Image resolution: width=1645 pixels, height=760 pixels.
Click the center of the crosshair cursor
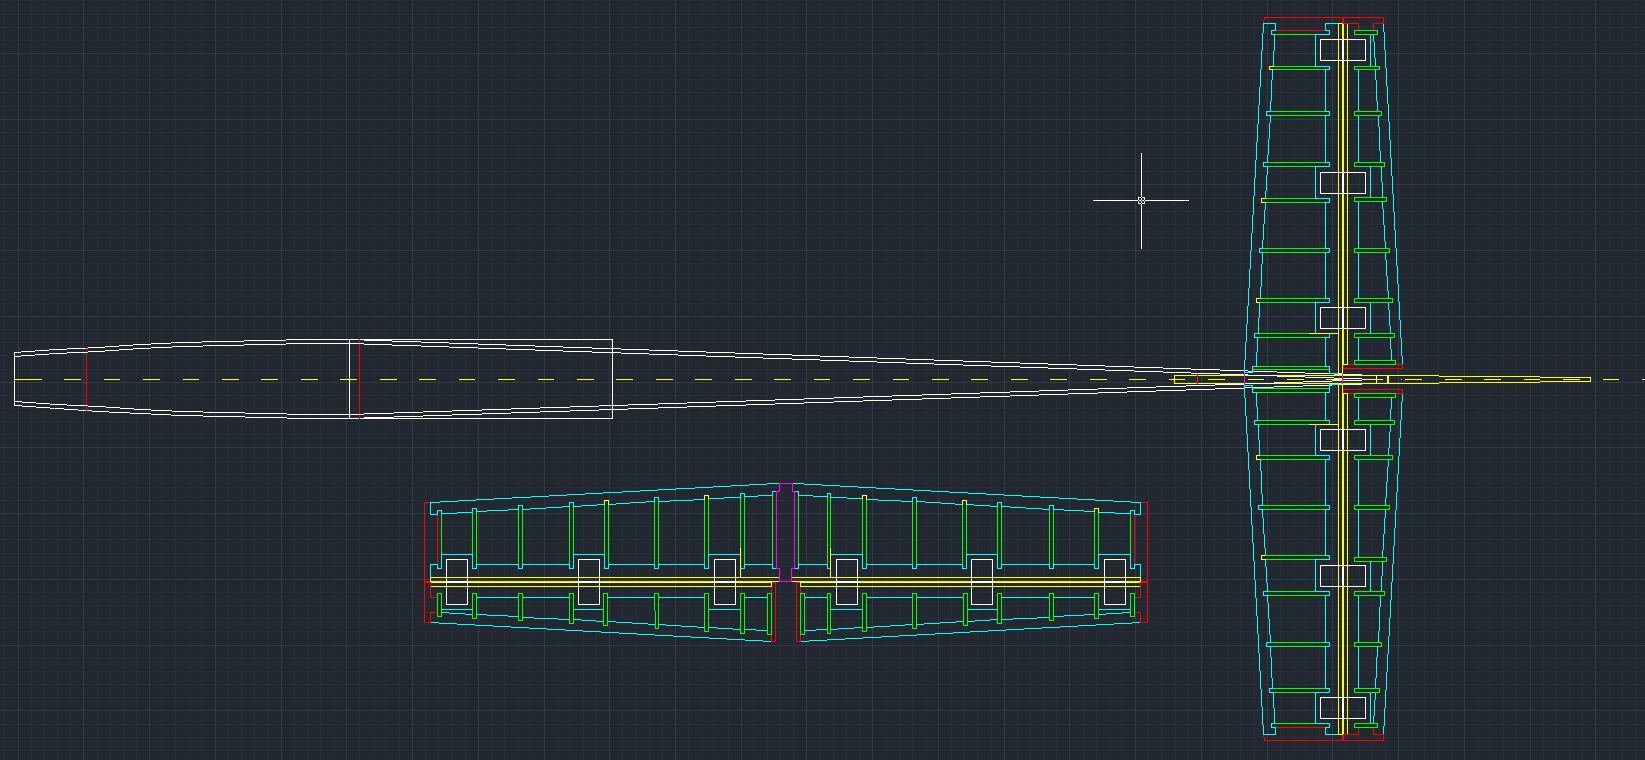1141,200
